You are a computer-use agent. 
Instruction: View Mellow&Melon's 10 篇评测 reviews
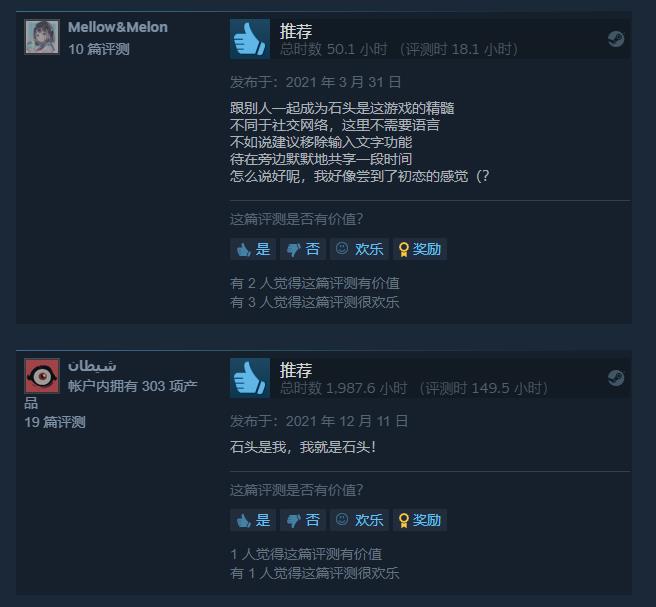pos(99,49)
